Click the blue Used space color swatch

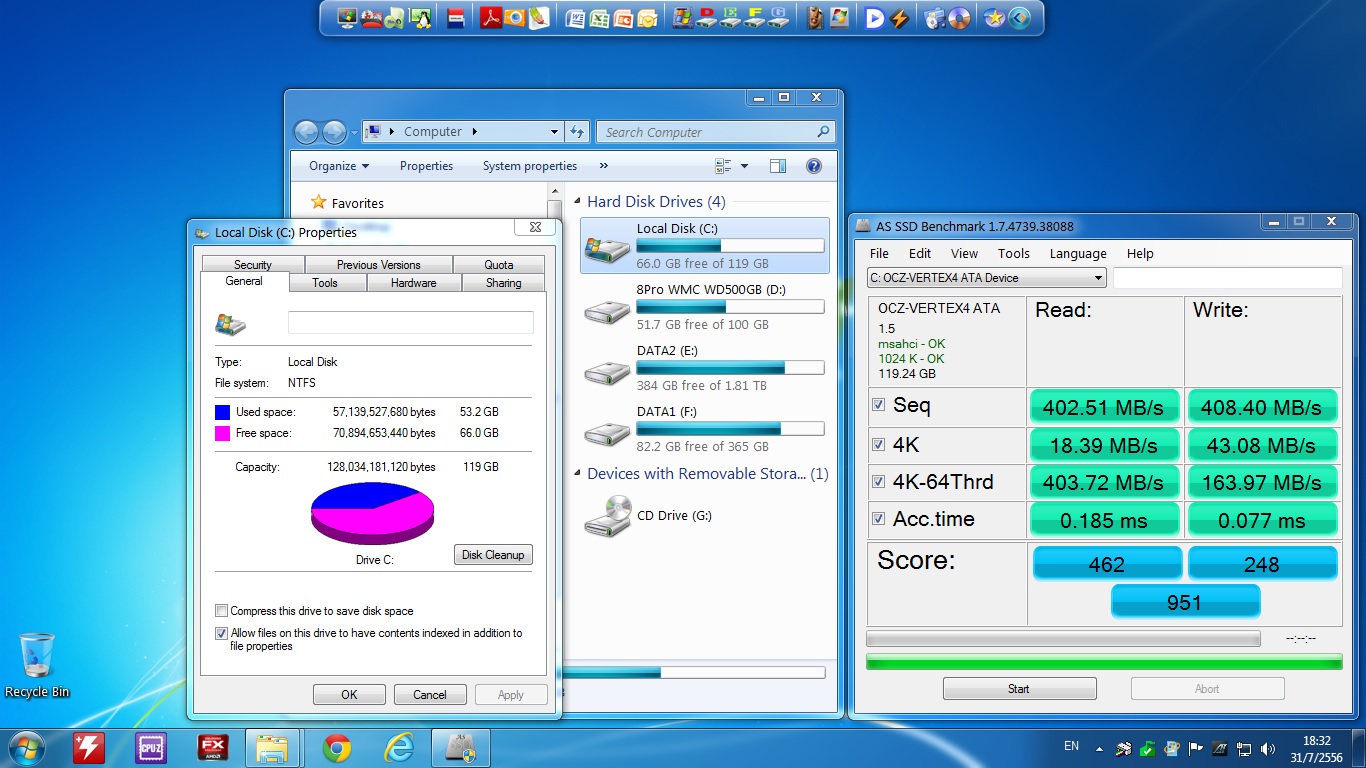222,412
